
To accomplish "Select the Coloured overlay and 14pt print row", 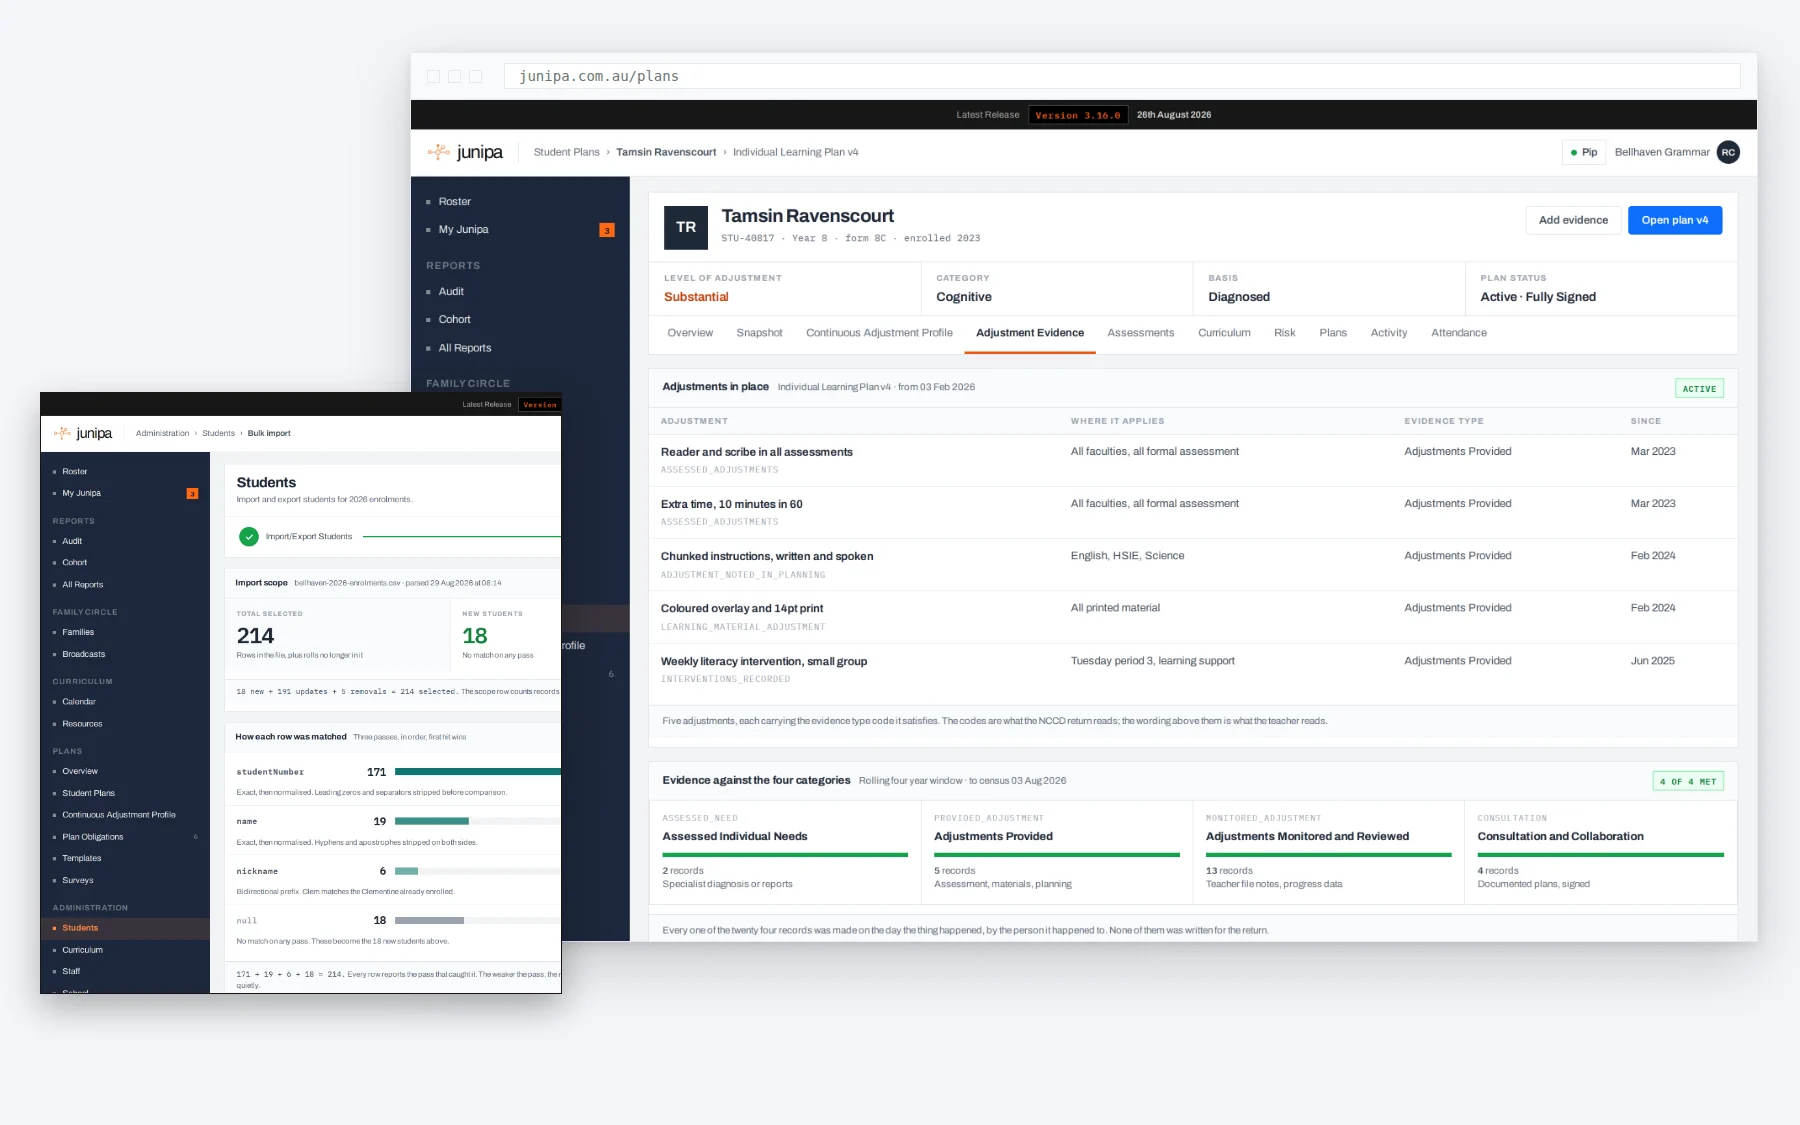I will click(x=1193, y=617).
